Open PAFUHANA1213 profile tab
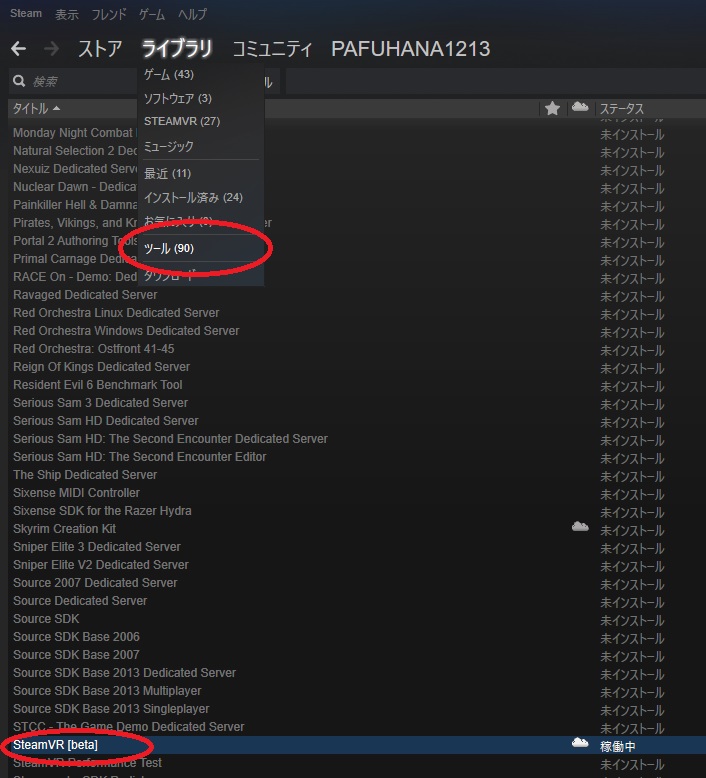Image resolution: width=706 pixels, height=778 pixels. (410, 49)
